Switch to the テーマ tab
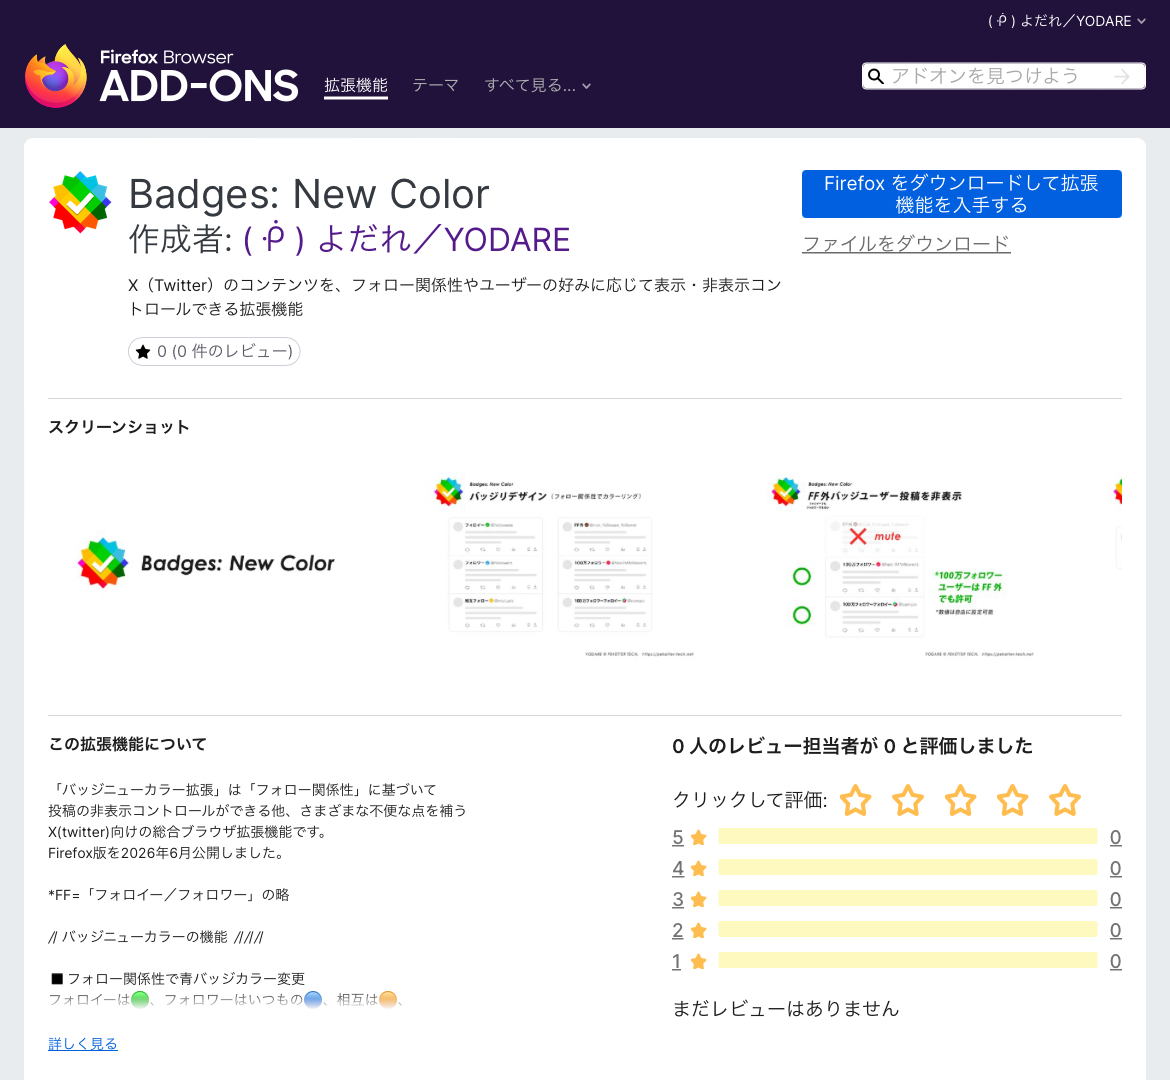 [x=436, y=85]
